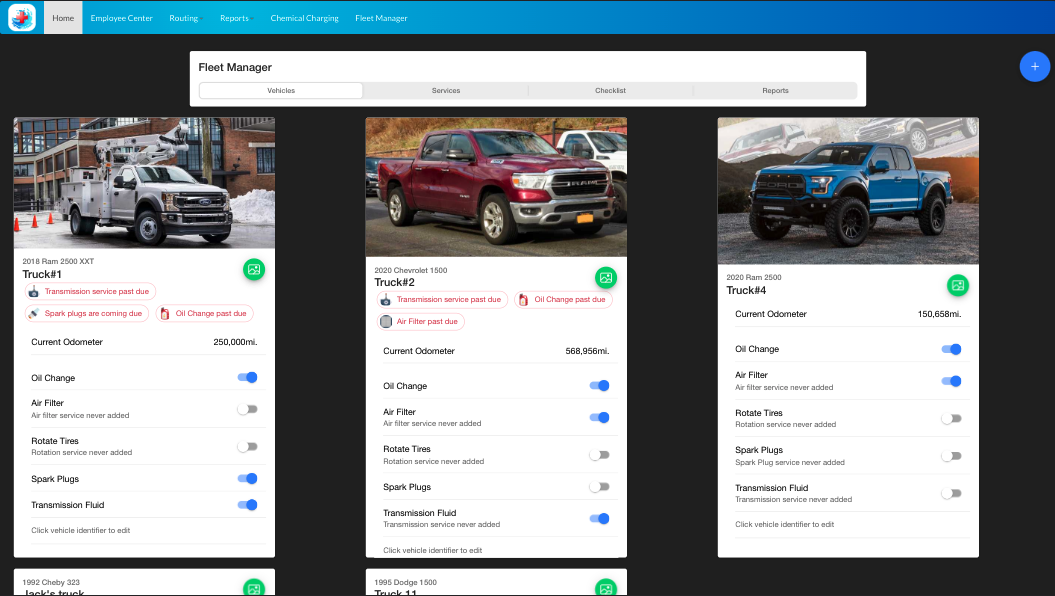Click Truck 11 vehicle identifier
1055x596 pixels.
395,593
